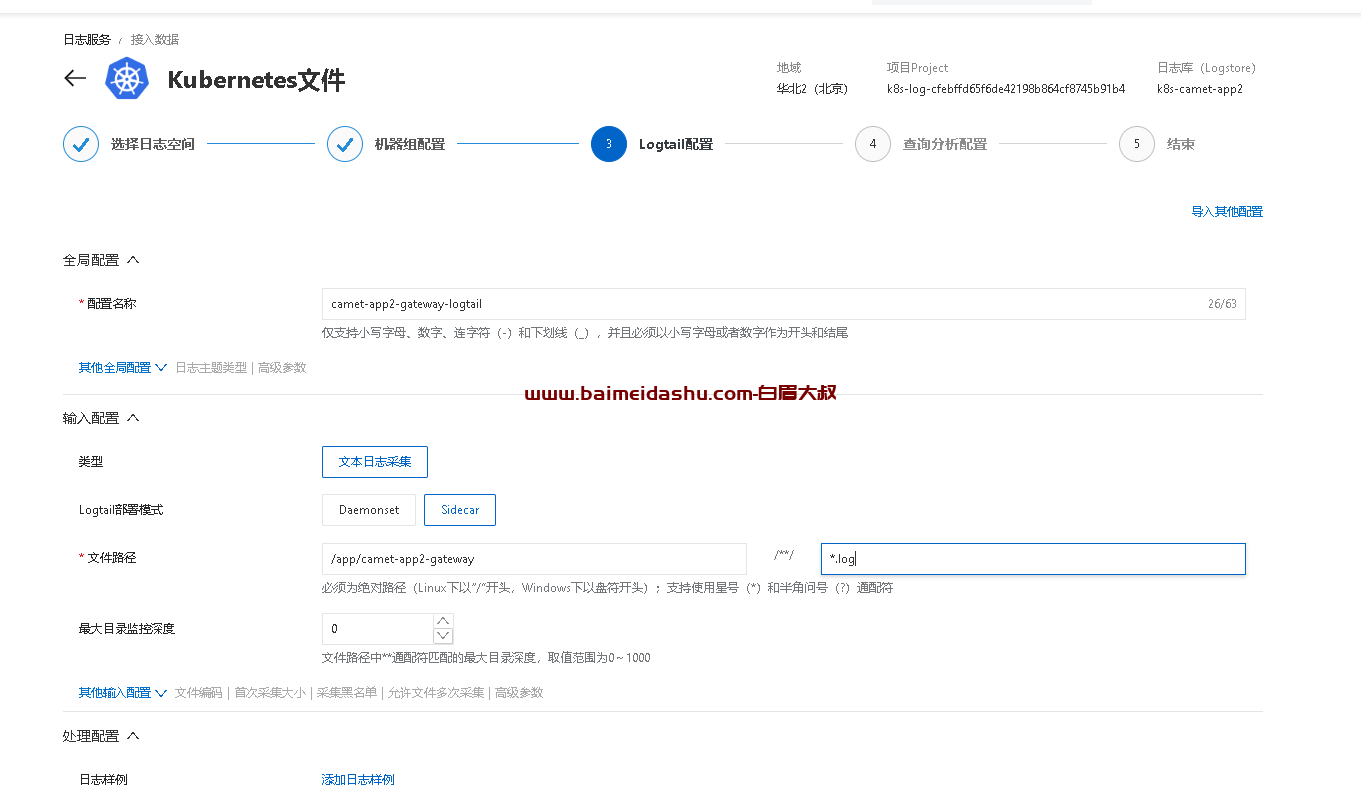
Task: Click step 3 Logtail配置 circle
Action: coord(608,144)
